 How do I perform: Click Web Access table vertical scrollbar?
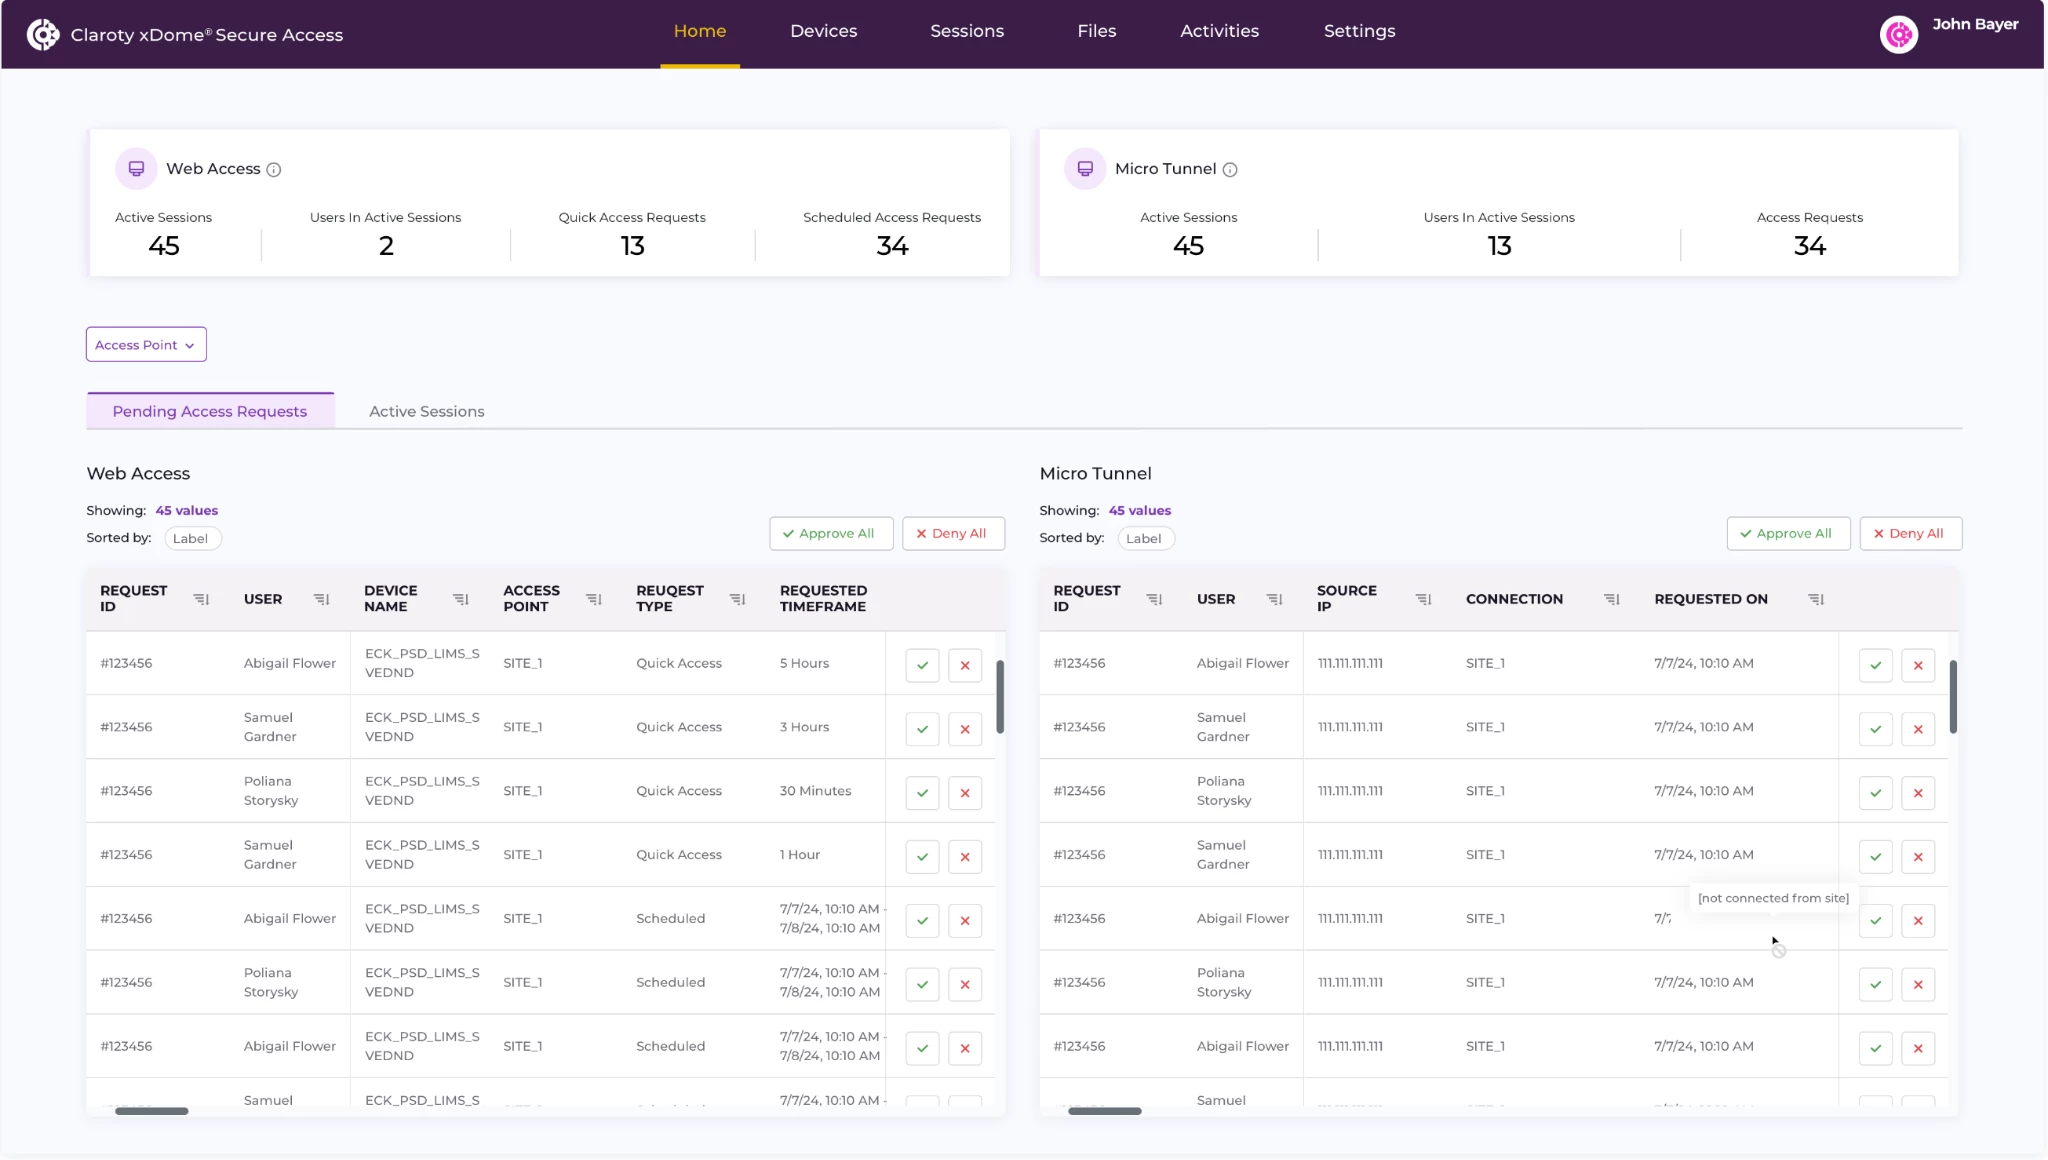tap(999, 696)
